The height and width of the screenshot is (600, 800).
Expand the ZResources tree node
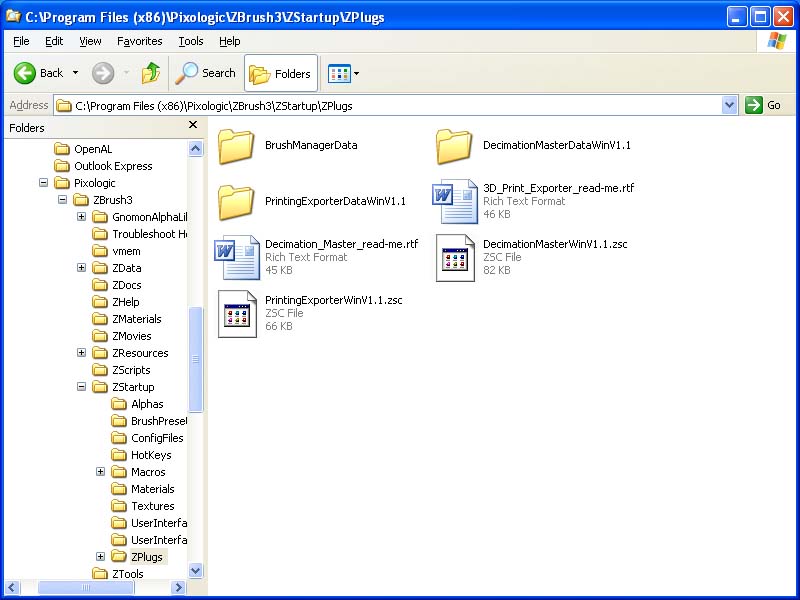pos(81,353)
